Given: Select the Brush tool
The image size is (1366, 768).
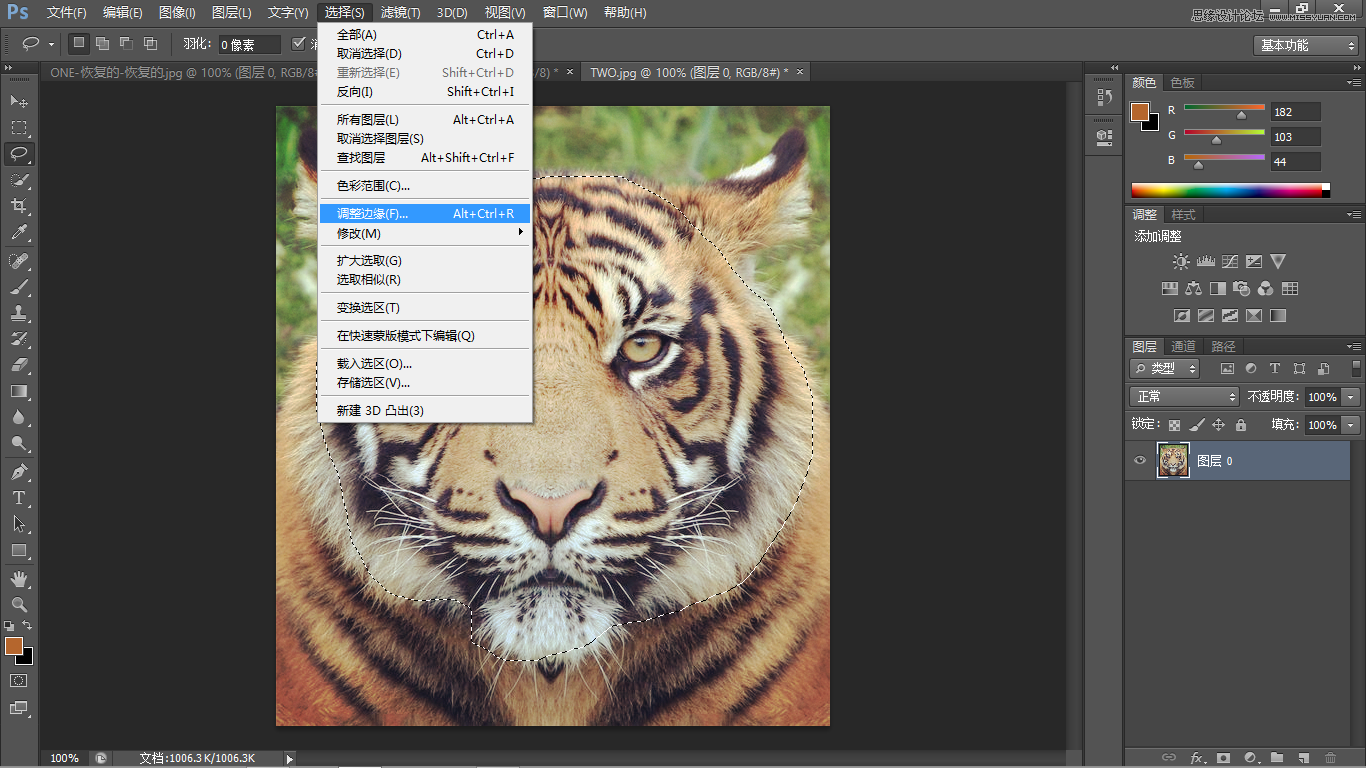Looking at the screenshot, I should click(19, 287).
